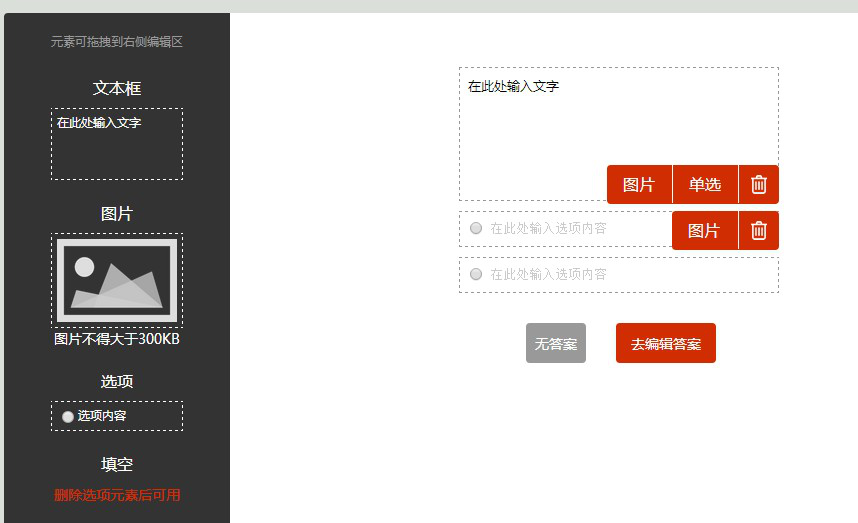
Task: Click the 图片 button on the text box toolbar
Action: 639,184
